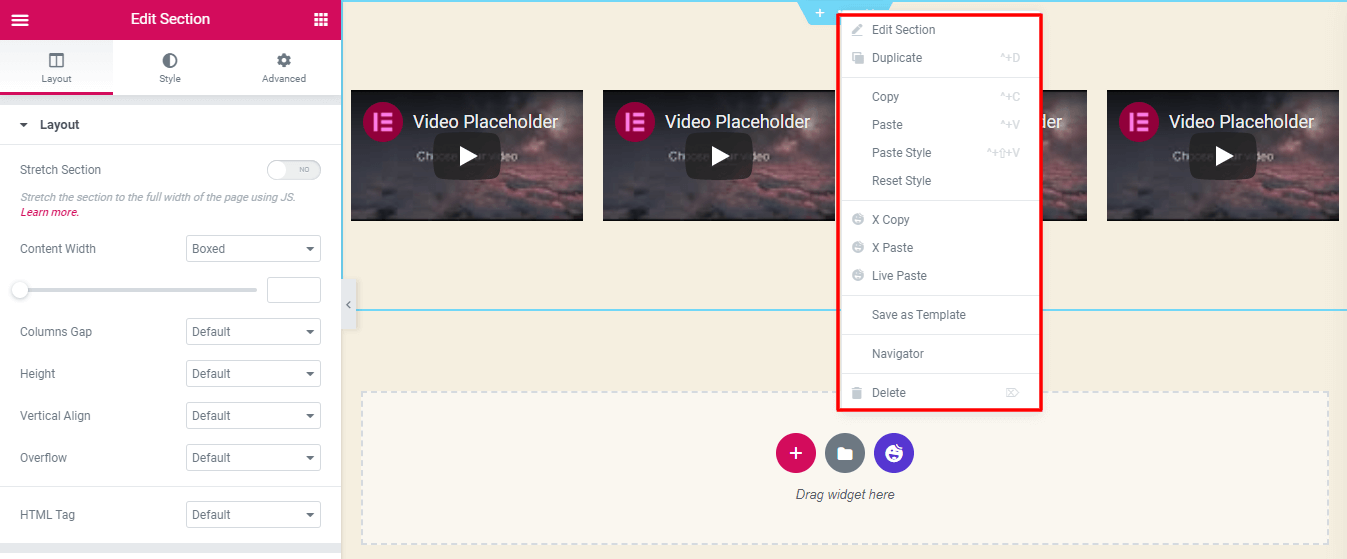1347x559 pixels.
Task: Choose X Paste from the context menu
Action: (x=939, y=248)
